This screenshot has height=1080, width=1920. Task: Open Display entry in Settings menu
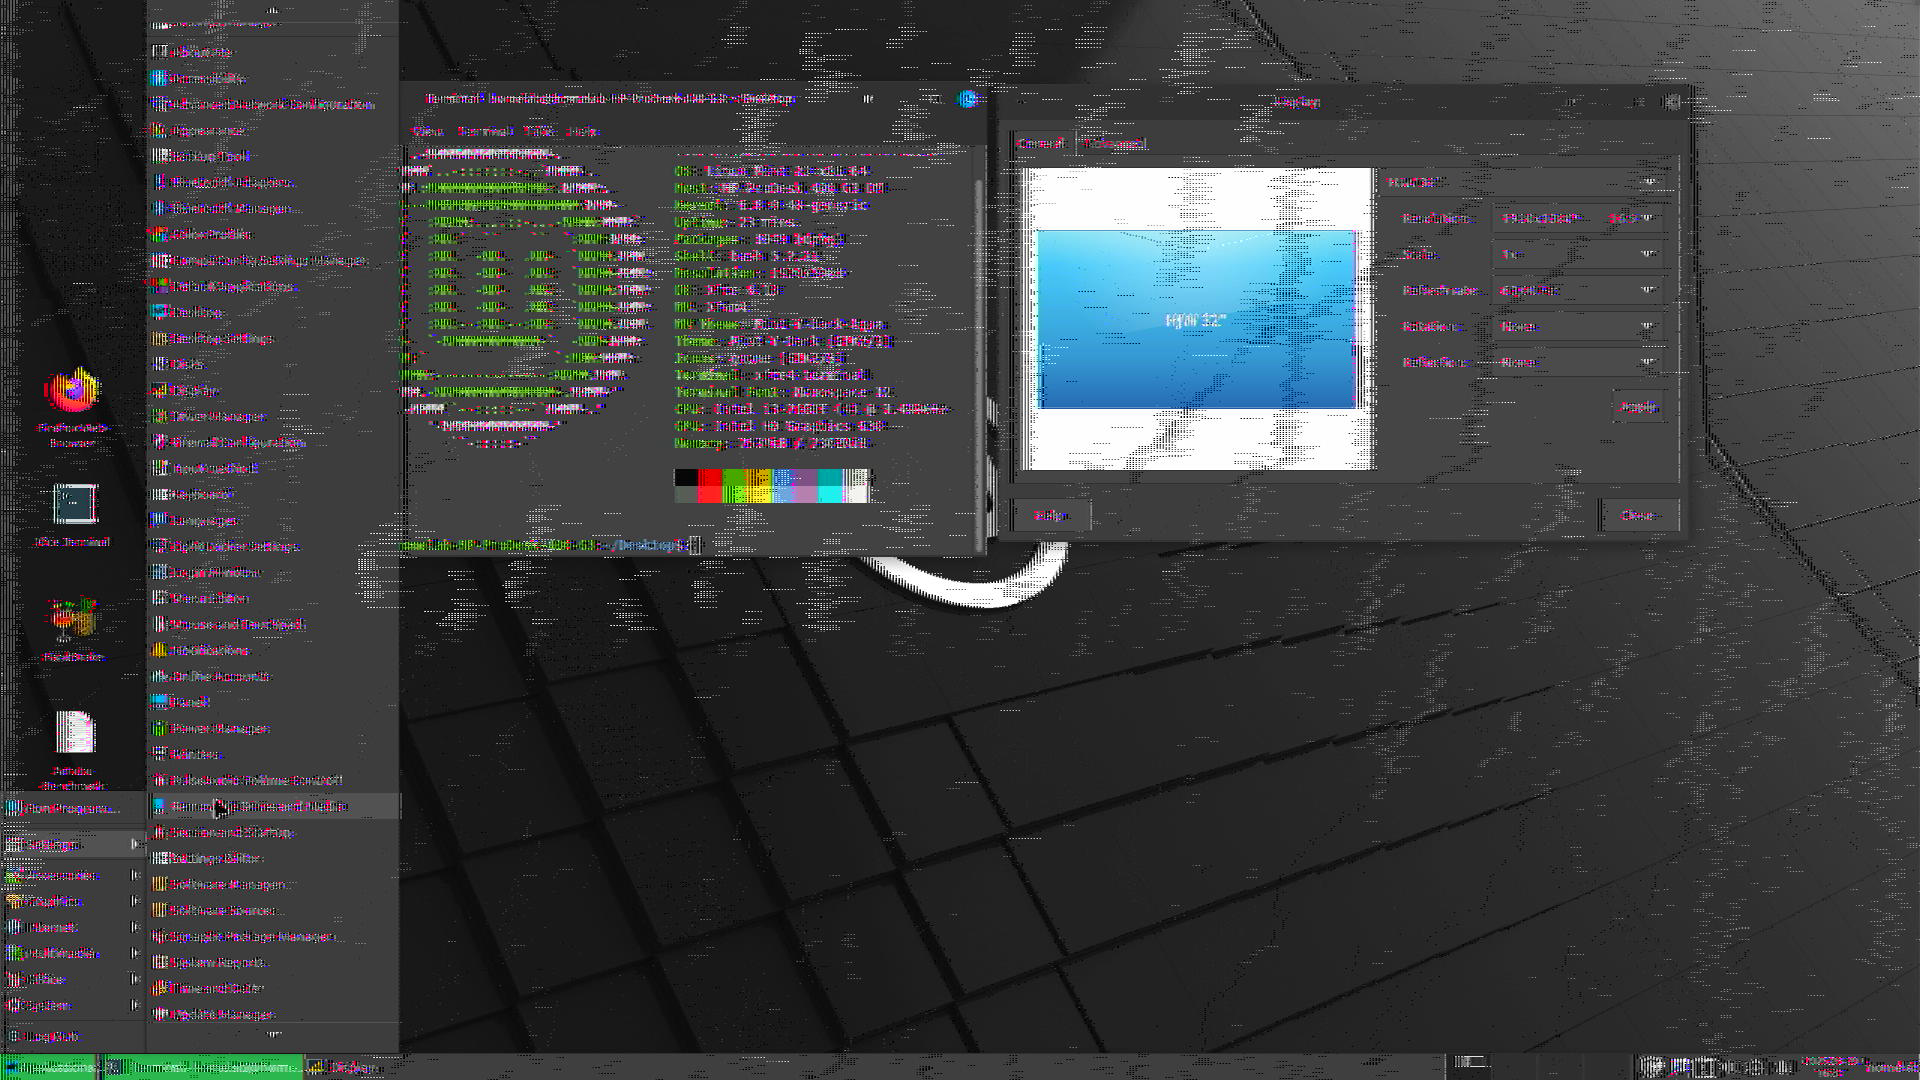(272, 390)
